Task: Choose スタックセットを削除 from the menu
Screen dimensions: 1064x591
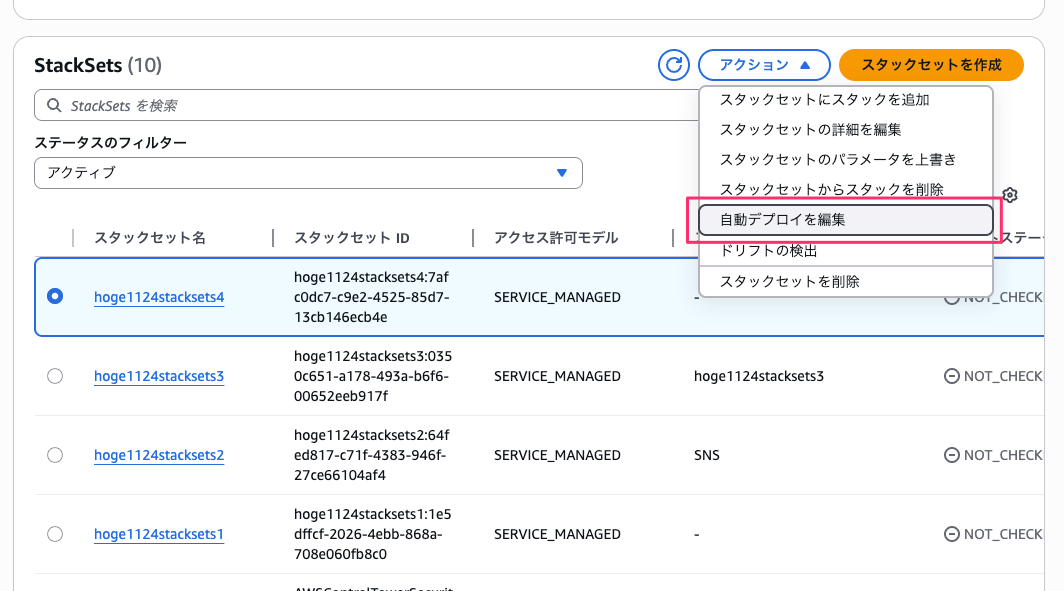Action: pyautogui.click(x=789, y=281)
